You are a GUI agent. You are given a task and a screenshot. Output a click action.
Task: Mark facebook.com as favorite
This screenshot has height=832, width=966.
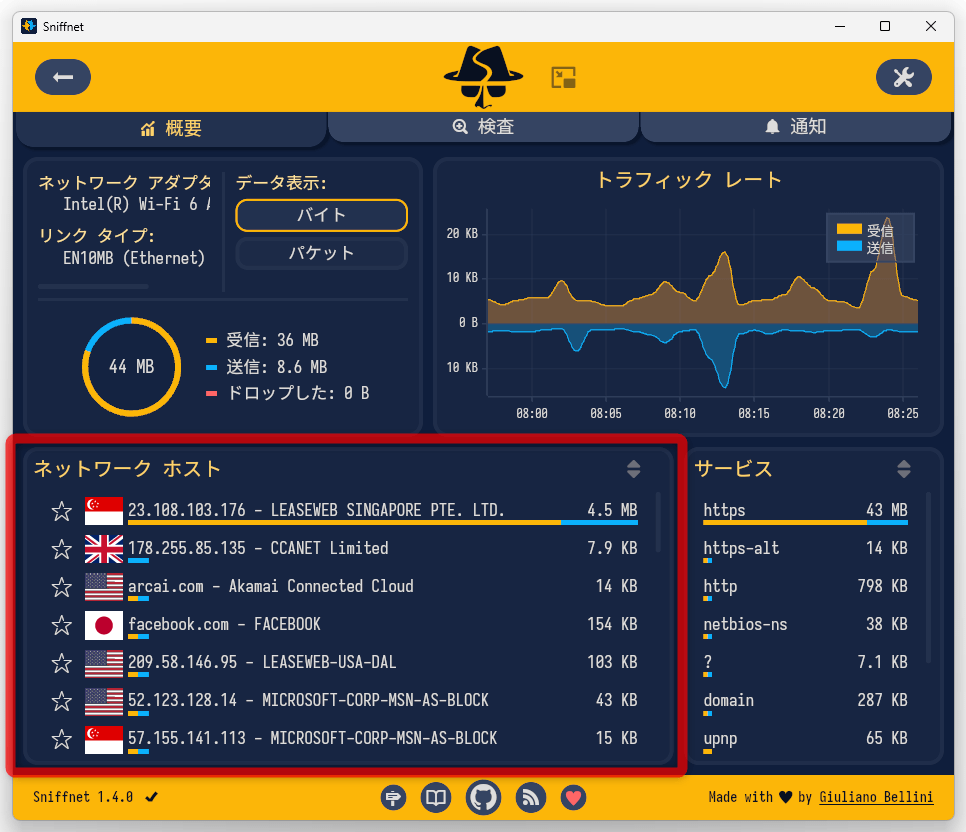click(x=62, y=625)
